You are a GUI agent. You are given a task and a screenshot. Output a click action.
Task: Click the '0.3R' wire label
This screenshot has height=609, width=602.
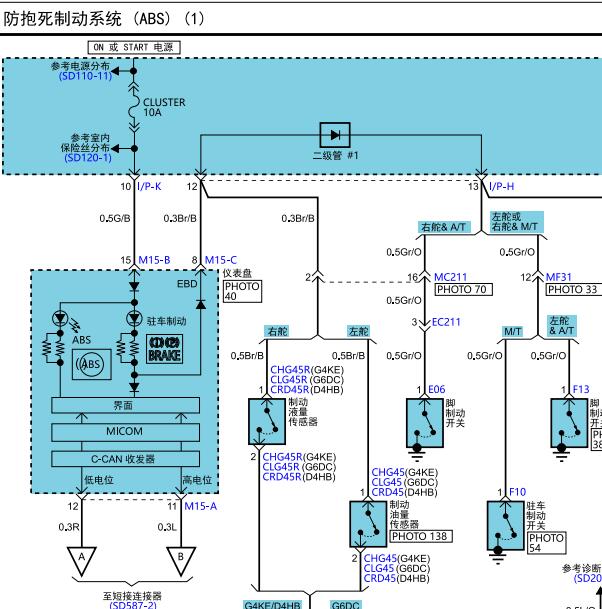(69, 527)
